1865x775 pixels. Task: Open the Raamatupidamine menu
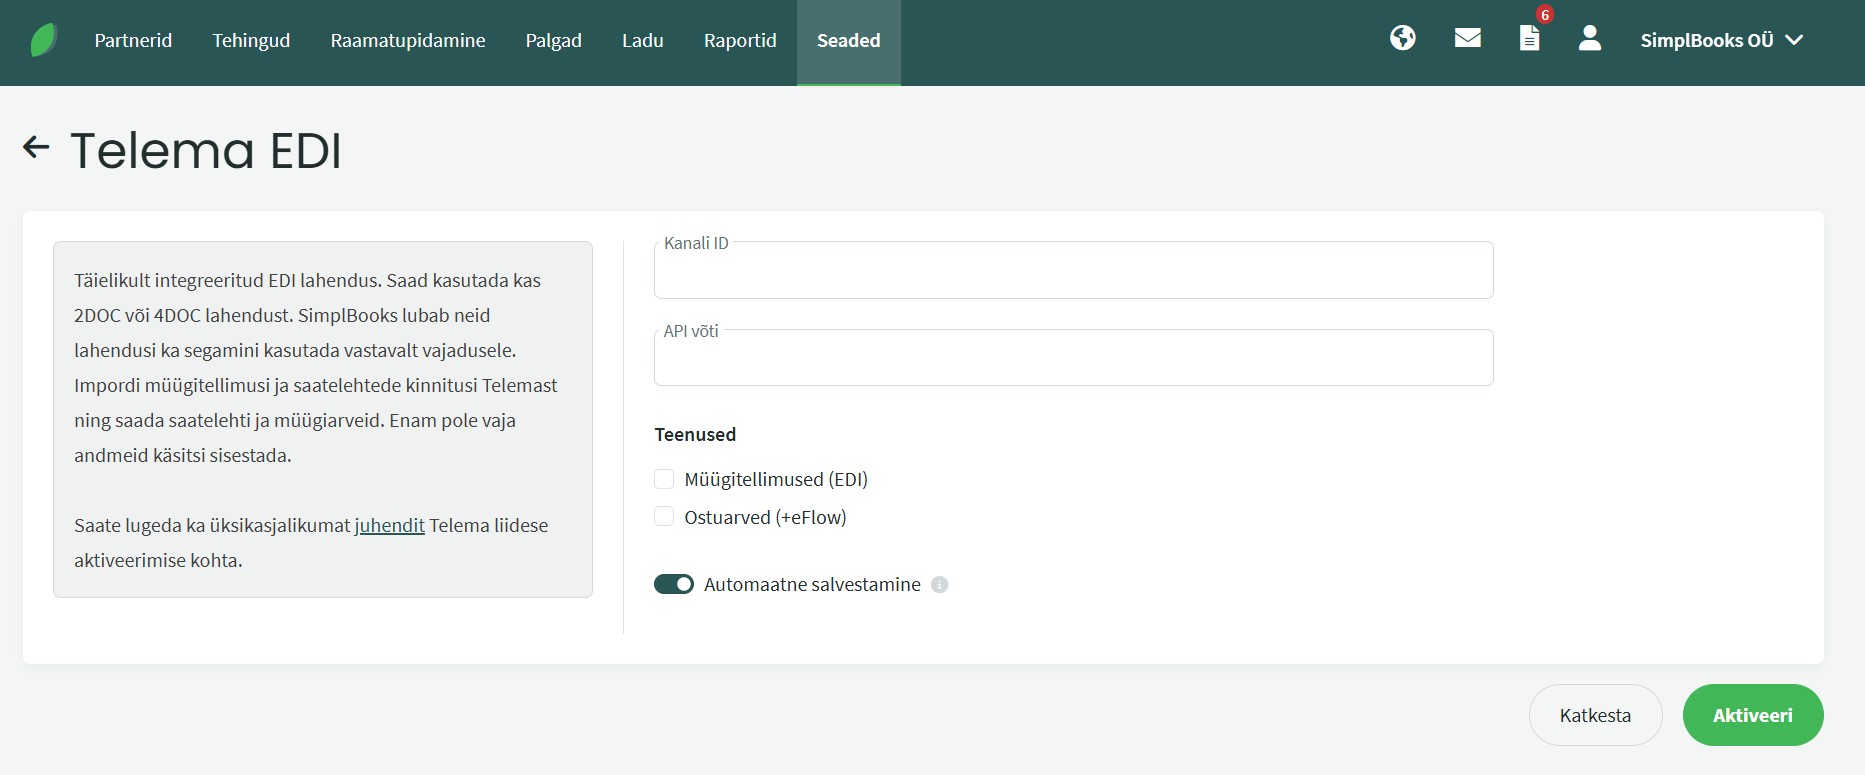point(408,40)
